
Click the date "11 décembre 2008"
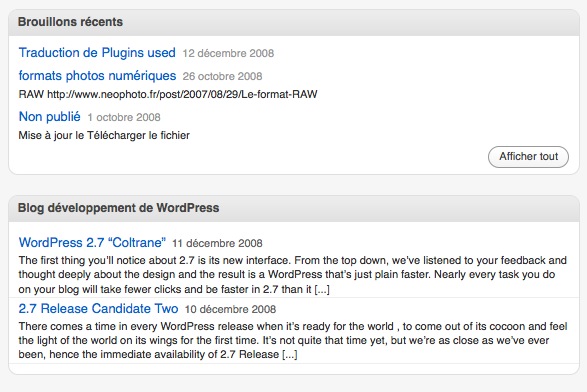point(217,243)
